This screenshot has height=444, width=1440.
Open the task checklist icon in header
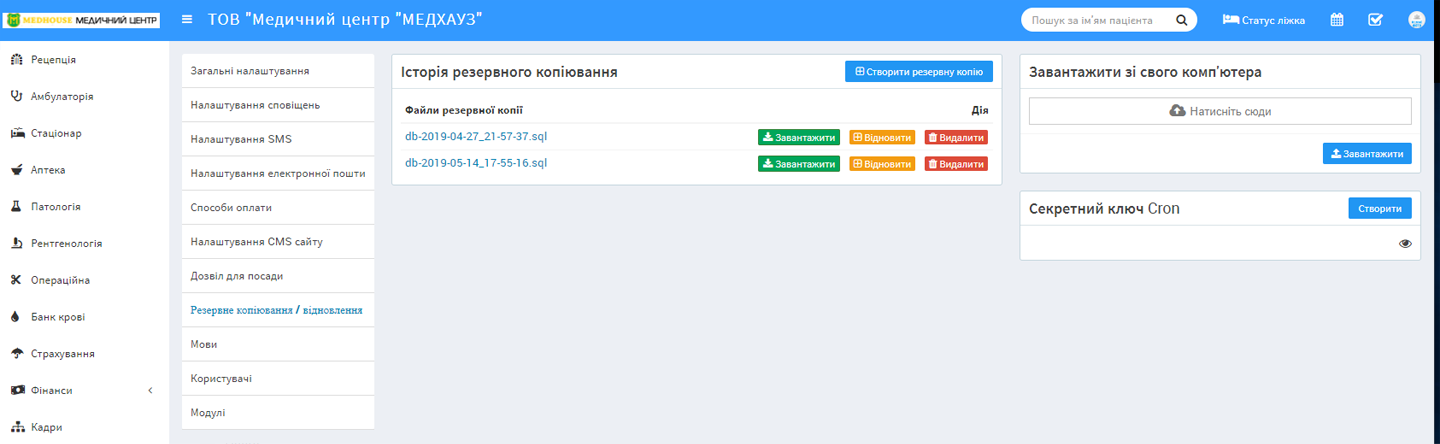coord(1375,20)
